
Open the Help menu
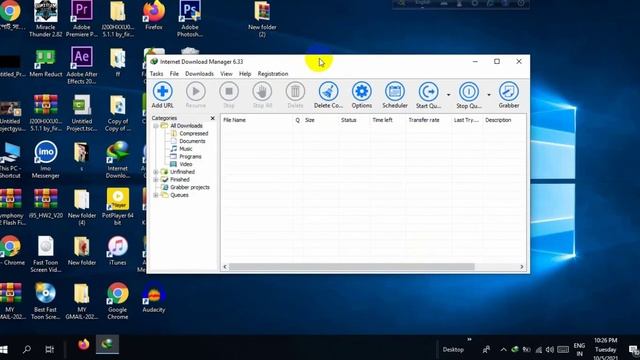click(245, 74)
